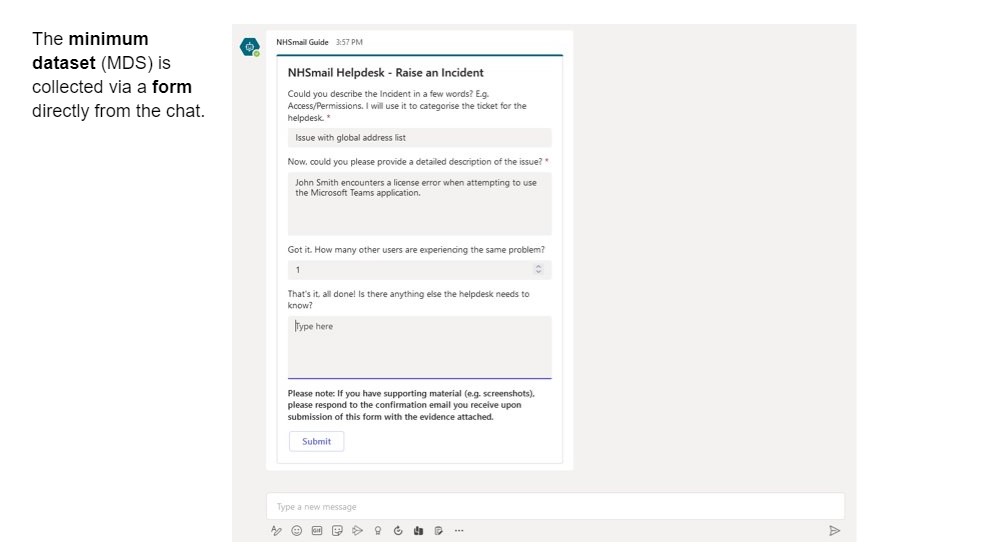Open the GIF picker
991x544 pixels.
[317, 531]
